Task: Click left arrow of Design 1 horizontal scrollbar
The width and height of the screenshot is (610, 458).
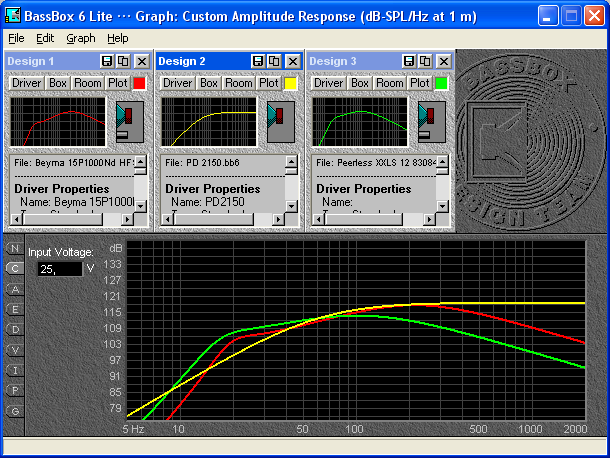Action: [16, 219]
